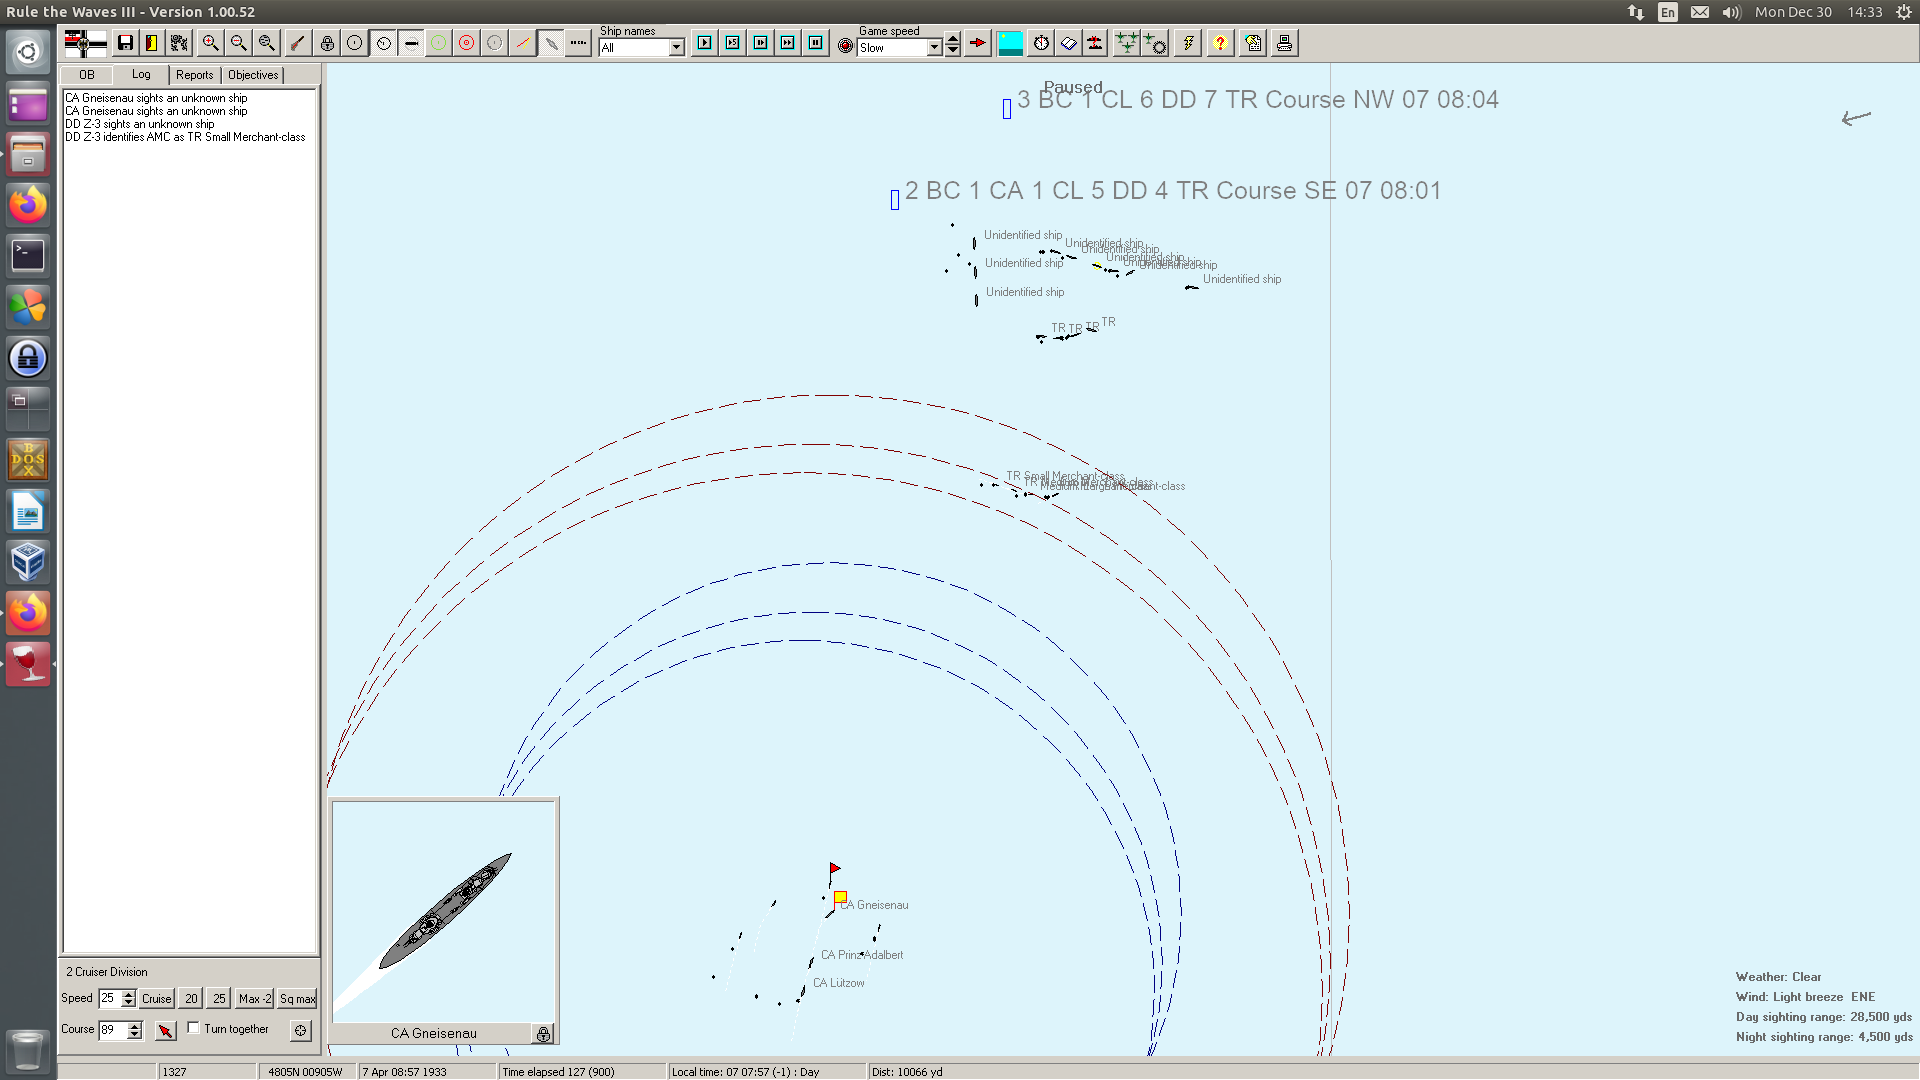Zoom in with the plus magnifier
1920x1080 pixels.
point(210,43)
